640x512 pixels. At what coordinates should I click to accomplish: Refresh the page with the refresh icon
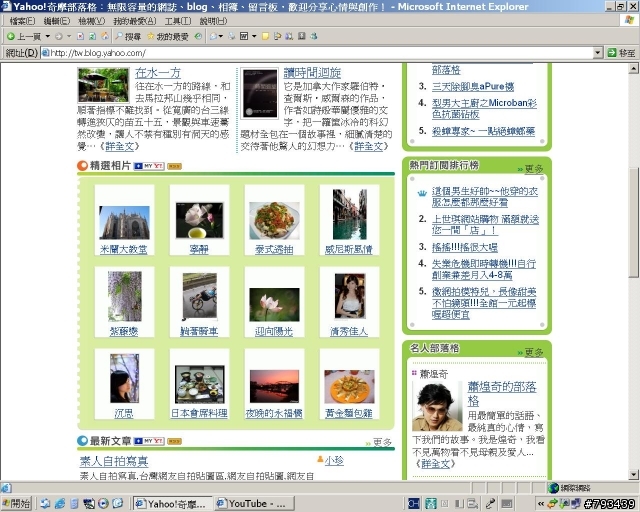click(92, 36)
